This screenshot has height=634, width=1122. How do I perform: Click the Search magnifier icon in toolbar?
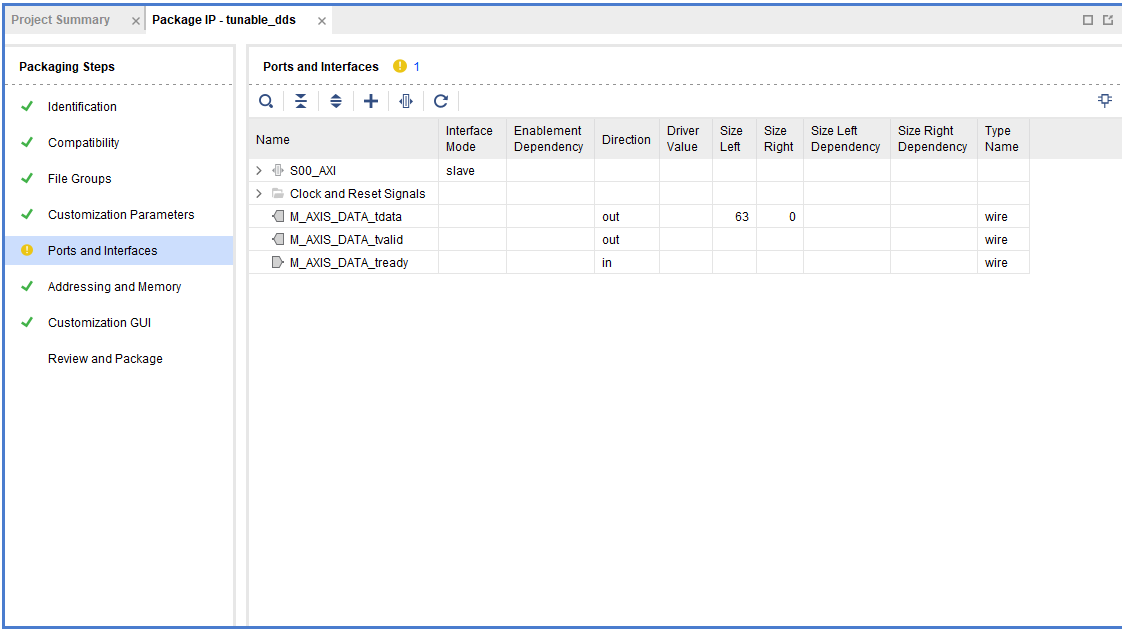pos(265,101)
